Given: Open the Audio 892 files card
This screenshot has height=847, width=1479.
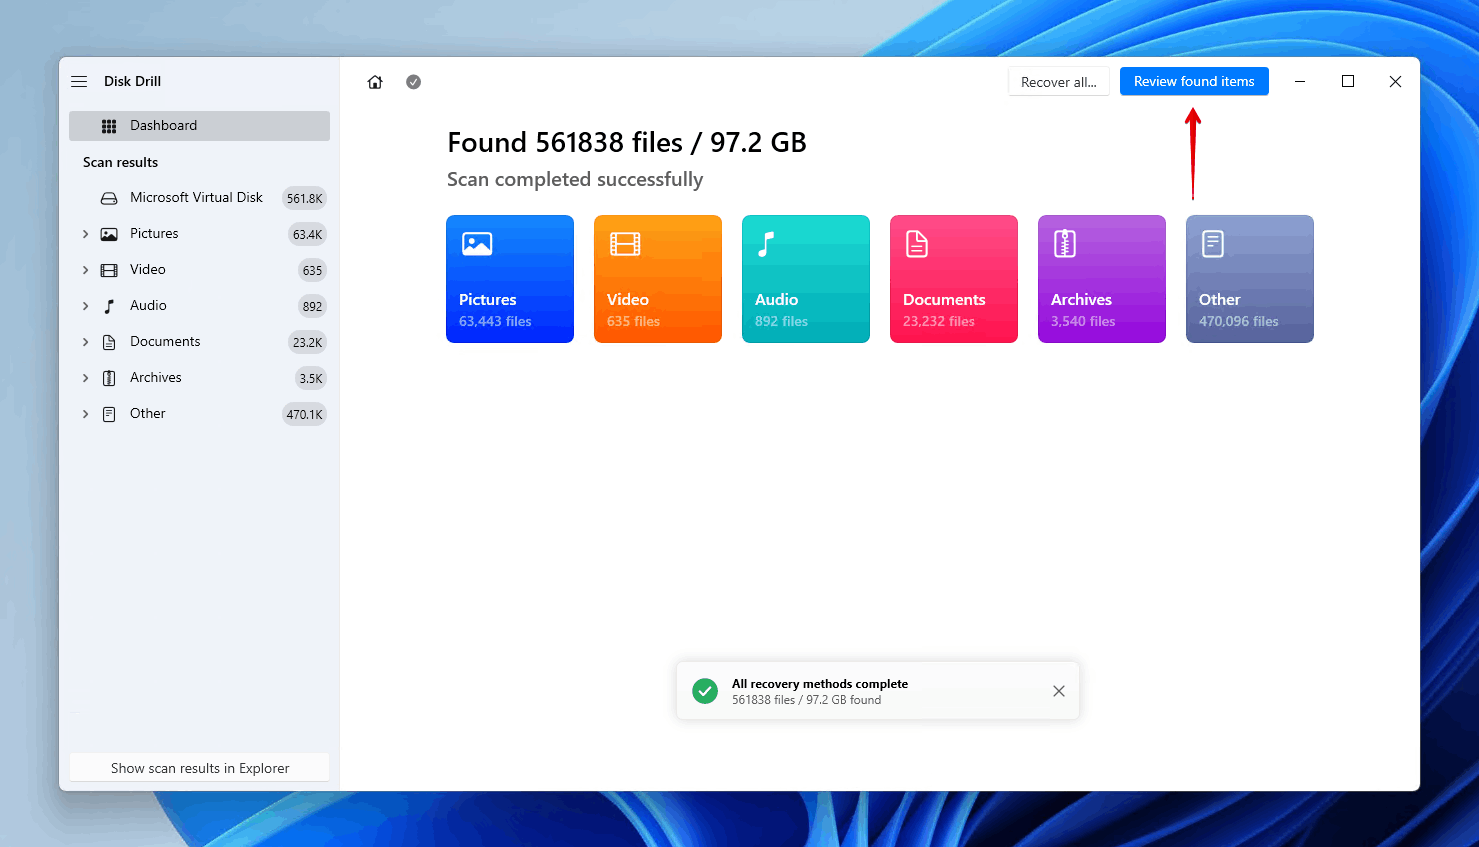Looking at the screenshot, I should click(806, 279).
